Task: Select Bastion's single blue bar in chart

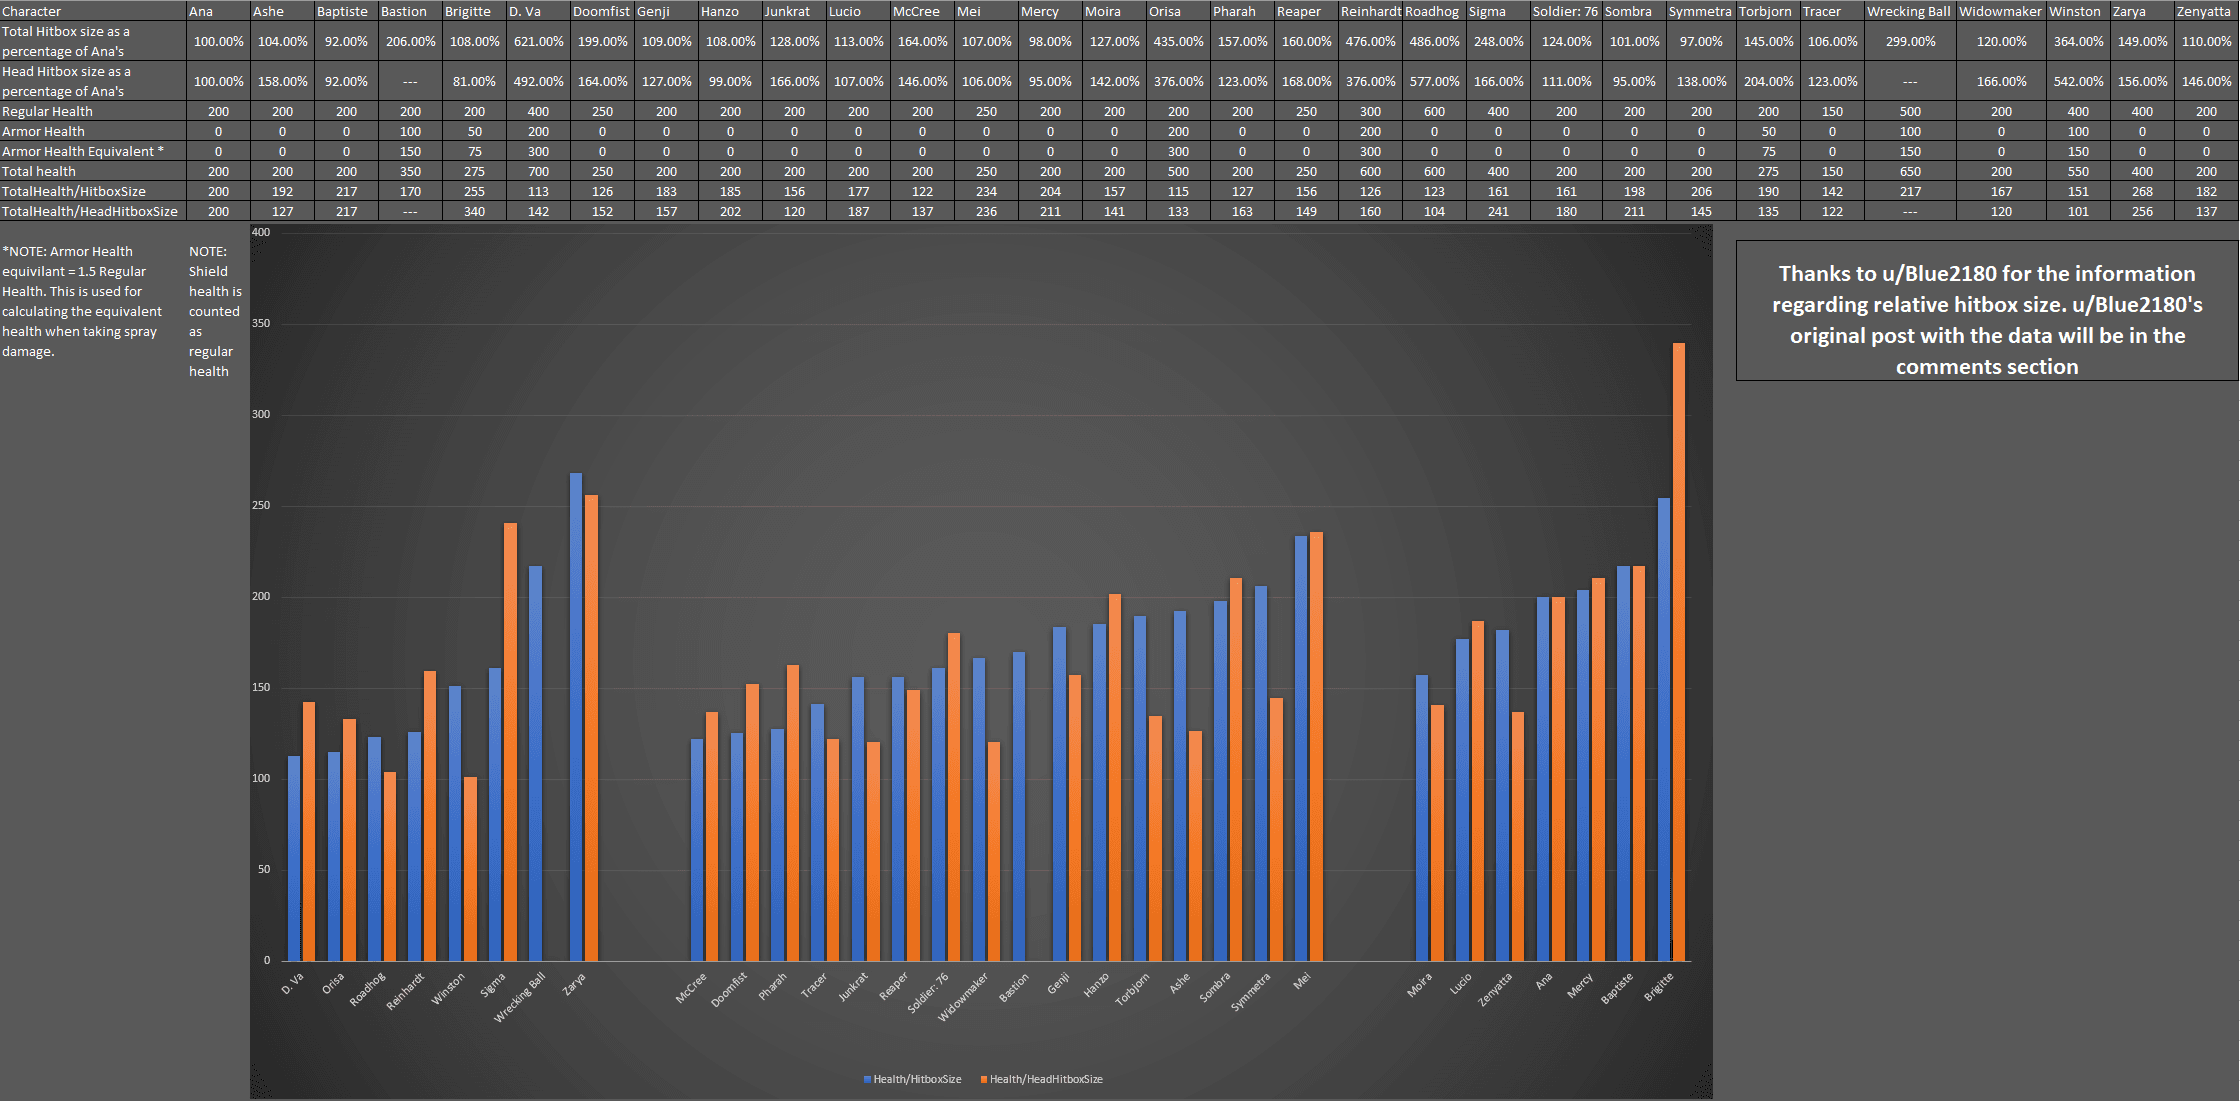Action: tap(1019, 806)
